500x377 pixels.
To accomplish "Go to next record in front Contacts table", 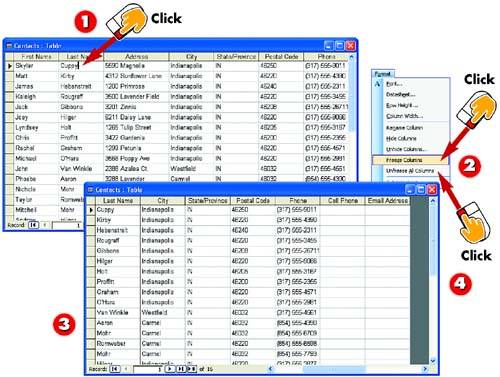I will coord(170,369).
